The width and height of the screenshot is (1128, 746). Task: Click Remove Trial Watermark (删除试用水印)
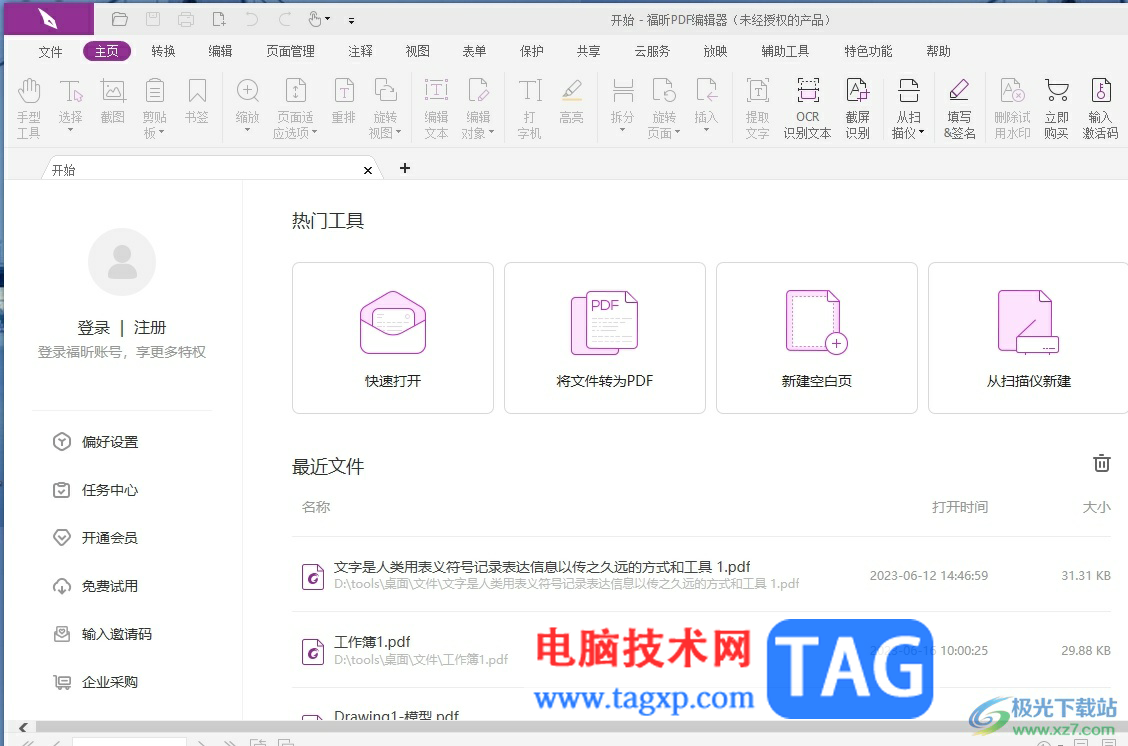coord(1012,108)
